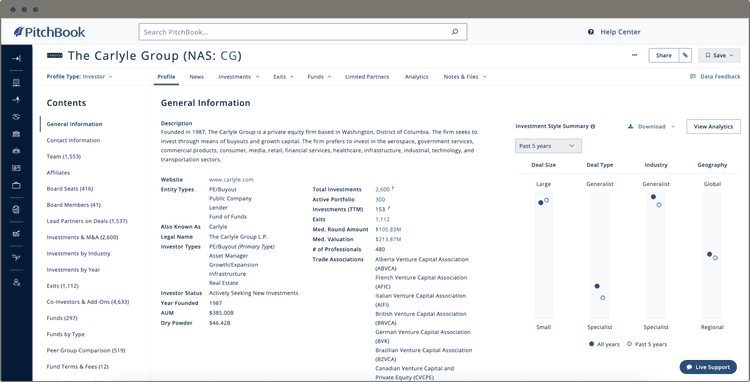This screenshot has width=750, height=382.
Task: Click the AUM value $385.00B
Action: 221,313
